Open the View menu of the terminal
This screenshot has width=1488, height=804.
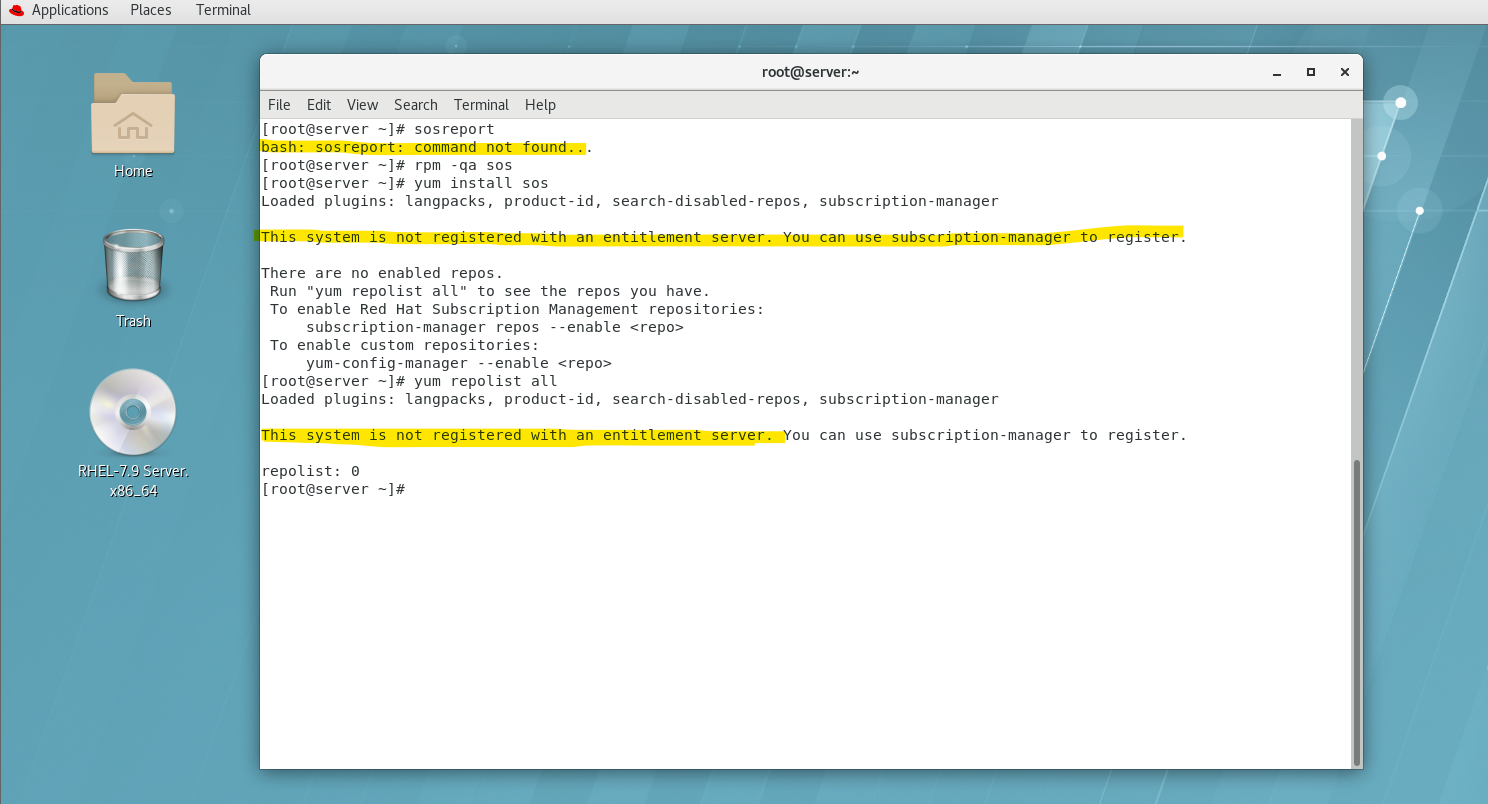pos(362,104)
